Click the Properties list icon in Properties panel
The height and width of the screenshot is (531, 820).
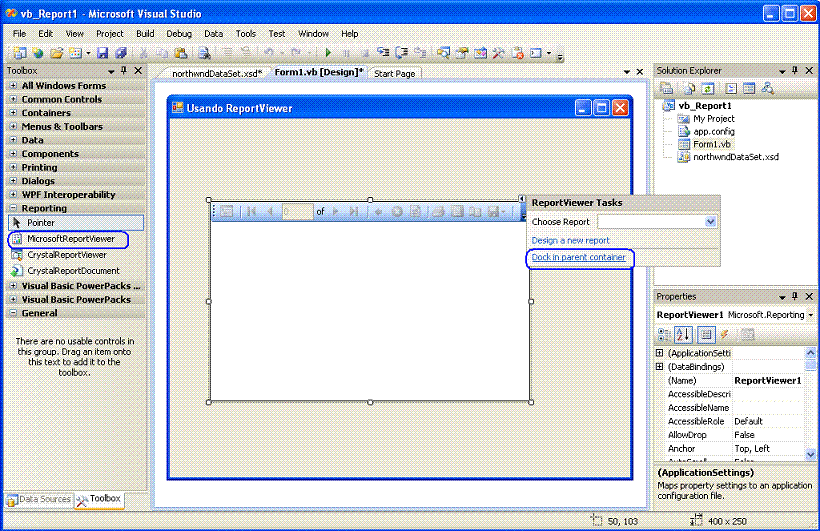coord(705,334)
